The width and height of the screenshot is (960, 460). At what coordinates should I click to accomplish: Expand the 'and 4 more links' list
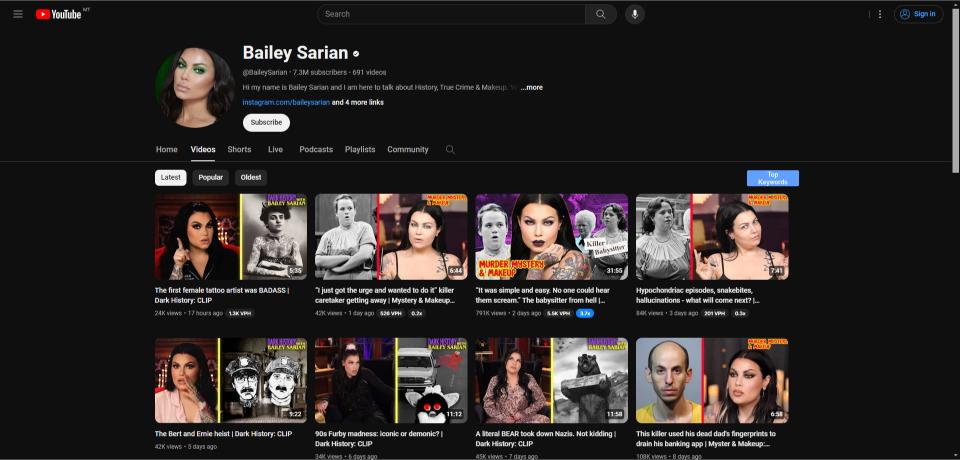pyautogui.click(x=357, y=102)
